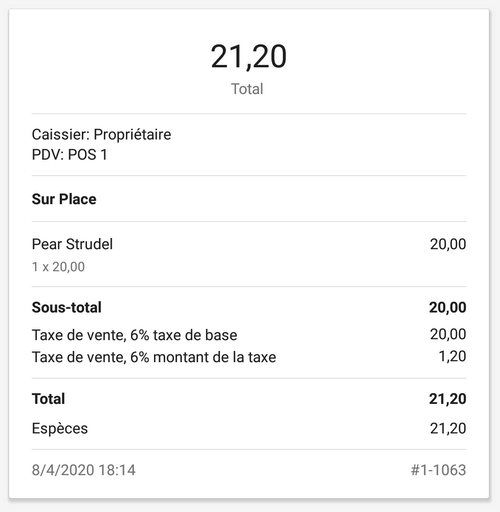Viewport: 500px width, 512px height.
Task: Click the large 21,20 total amount
Action: (x=248, y=57)
